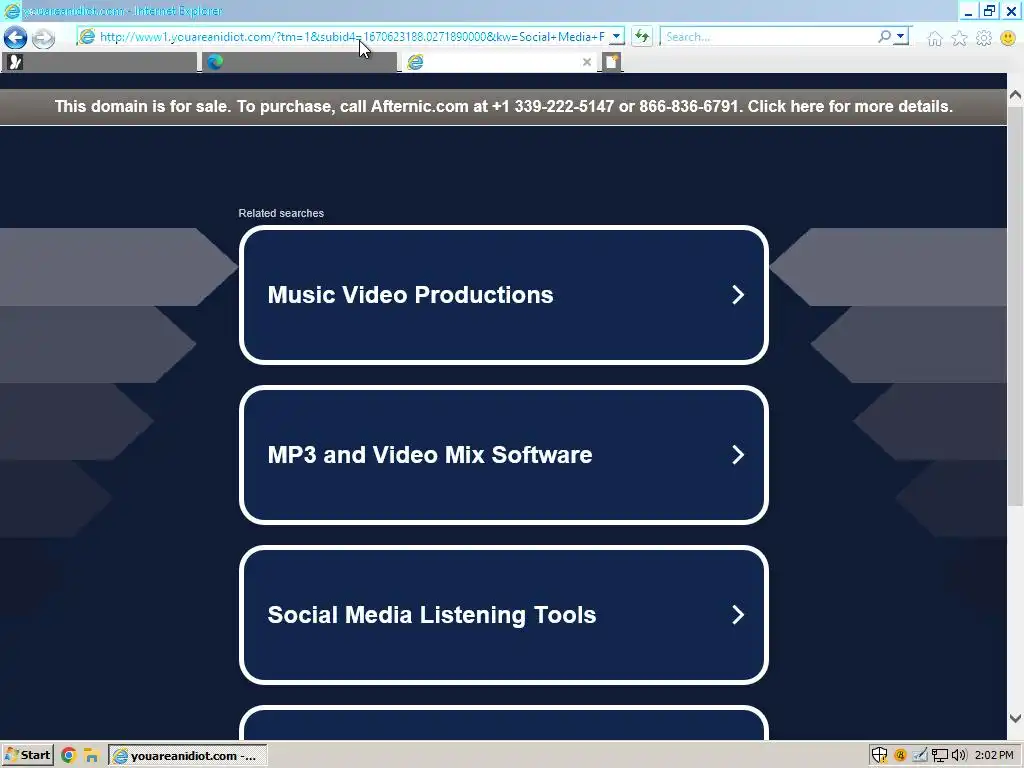Viewport: 1024px width, 768px height.
Task: Switch to the Edge icon tab
Action: [299, 62]
